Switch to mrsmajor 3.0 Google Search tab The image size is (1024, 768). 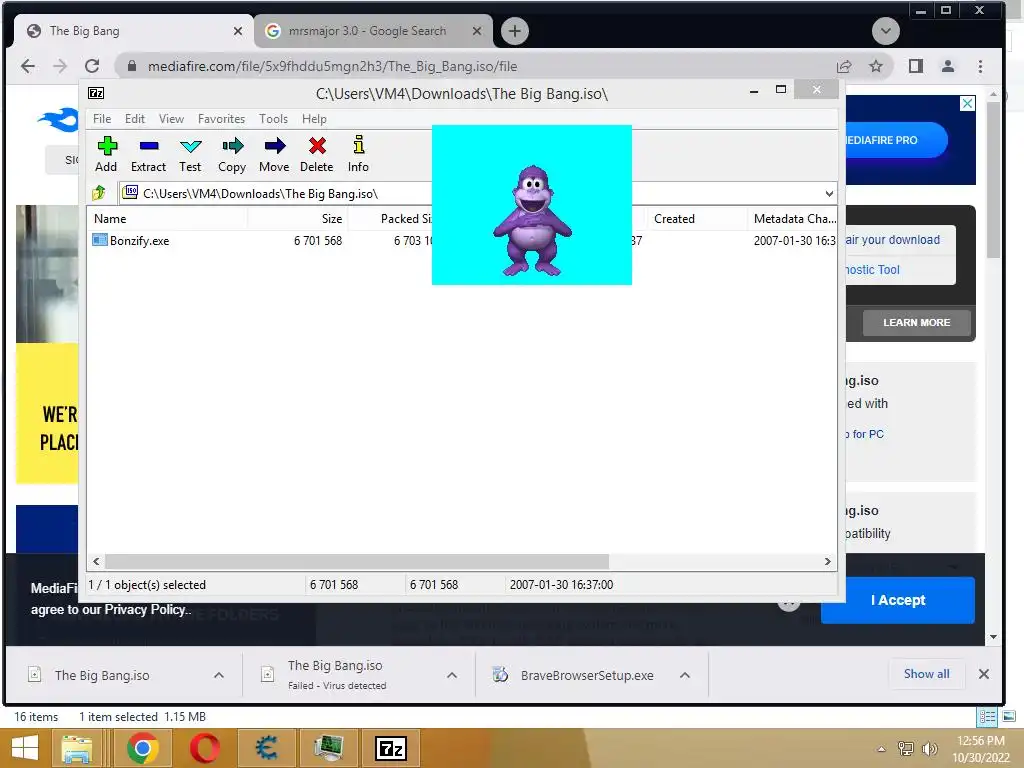(x=367, y=31)
